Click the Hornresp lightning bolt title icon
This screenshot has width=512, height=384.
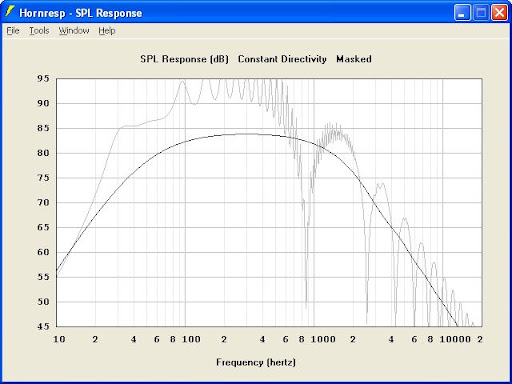click(10, 12)
